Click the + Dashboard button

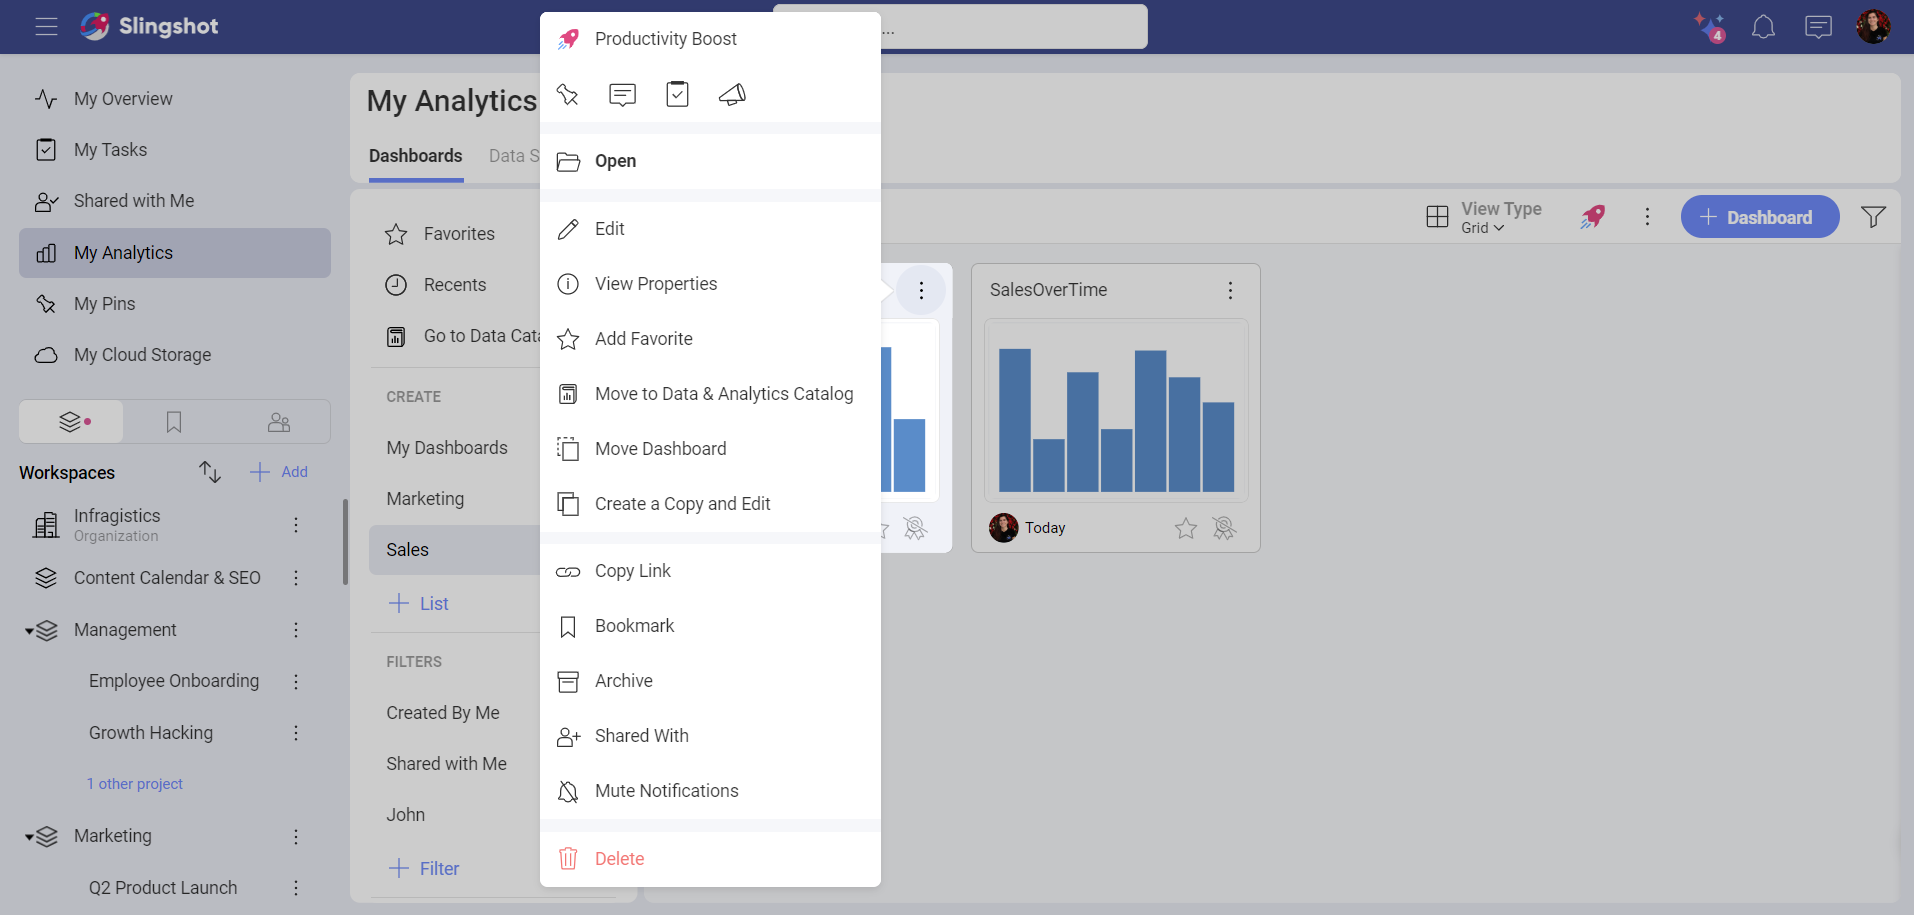tap(1759, 217)
